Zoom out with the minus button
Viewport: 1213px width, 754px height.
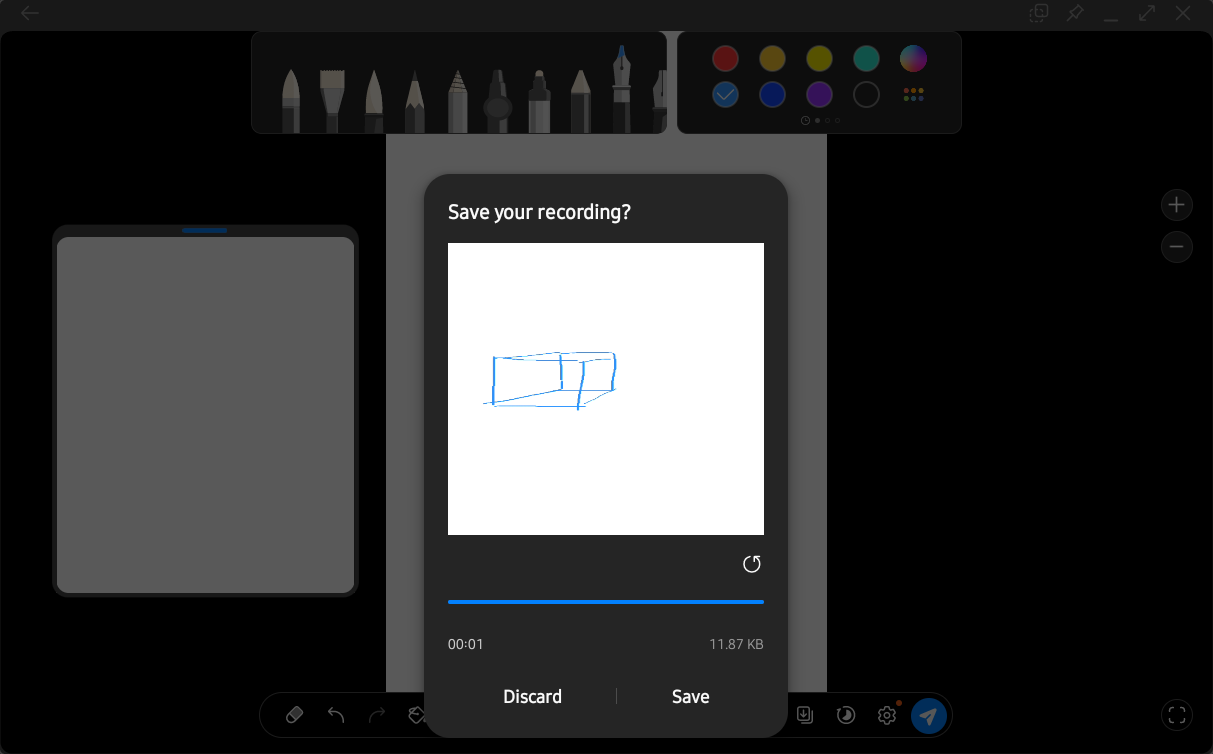[x=1176, y=246]
